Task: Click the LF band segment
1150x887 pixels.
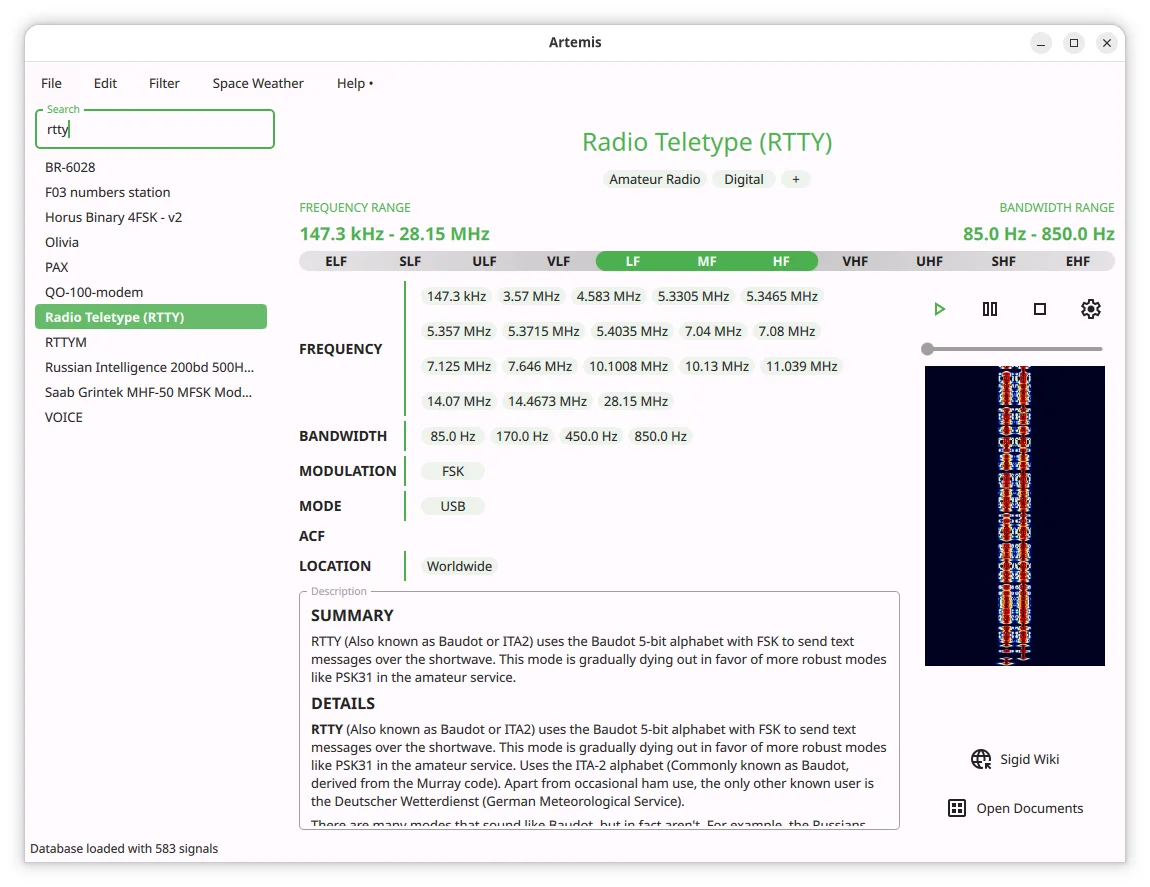Action: pos(633,261)
